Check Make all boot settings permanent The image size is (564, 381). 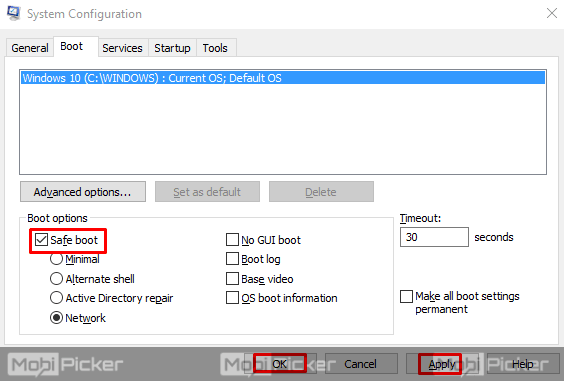(406, 296)
